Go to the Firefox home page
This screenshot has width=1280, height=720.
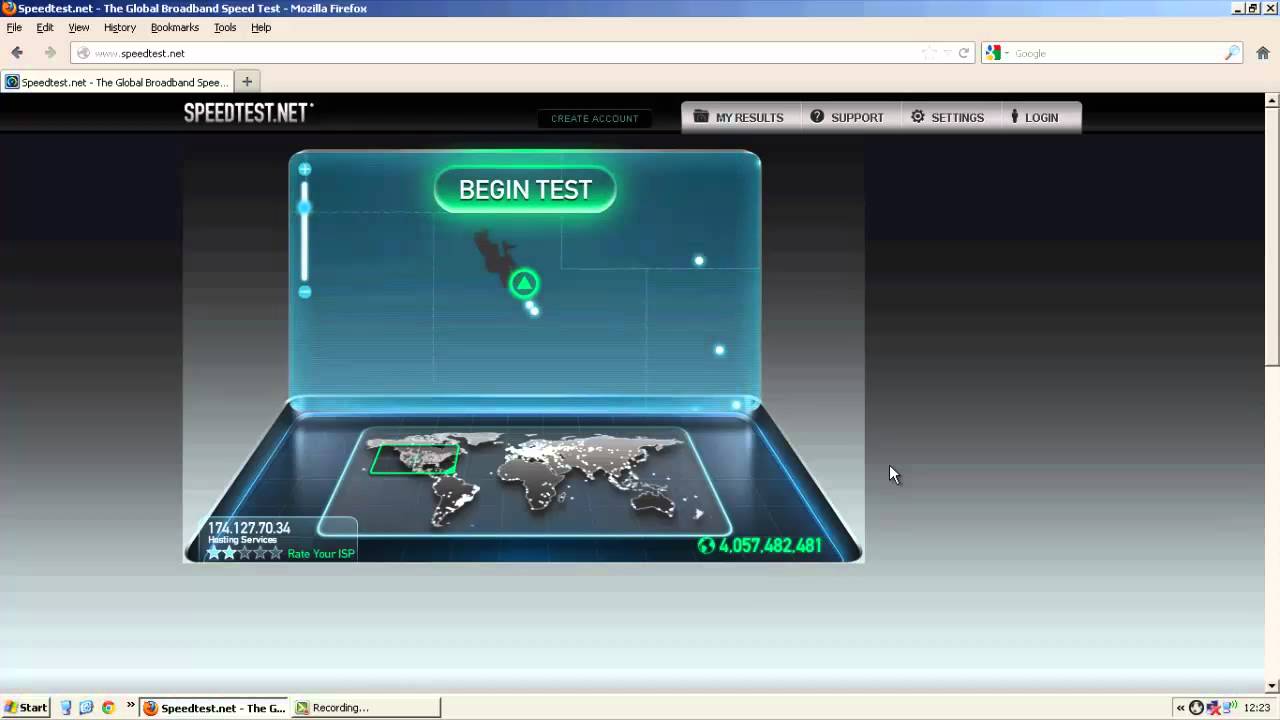pos(1263,53)
